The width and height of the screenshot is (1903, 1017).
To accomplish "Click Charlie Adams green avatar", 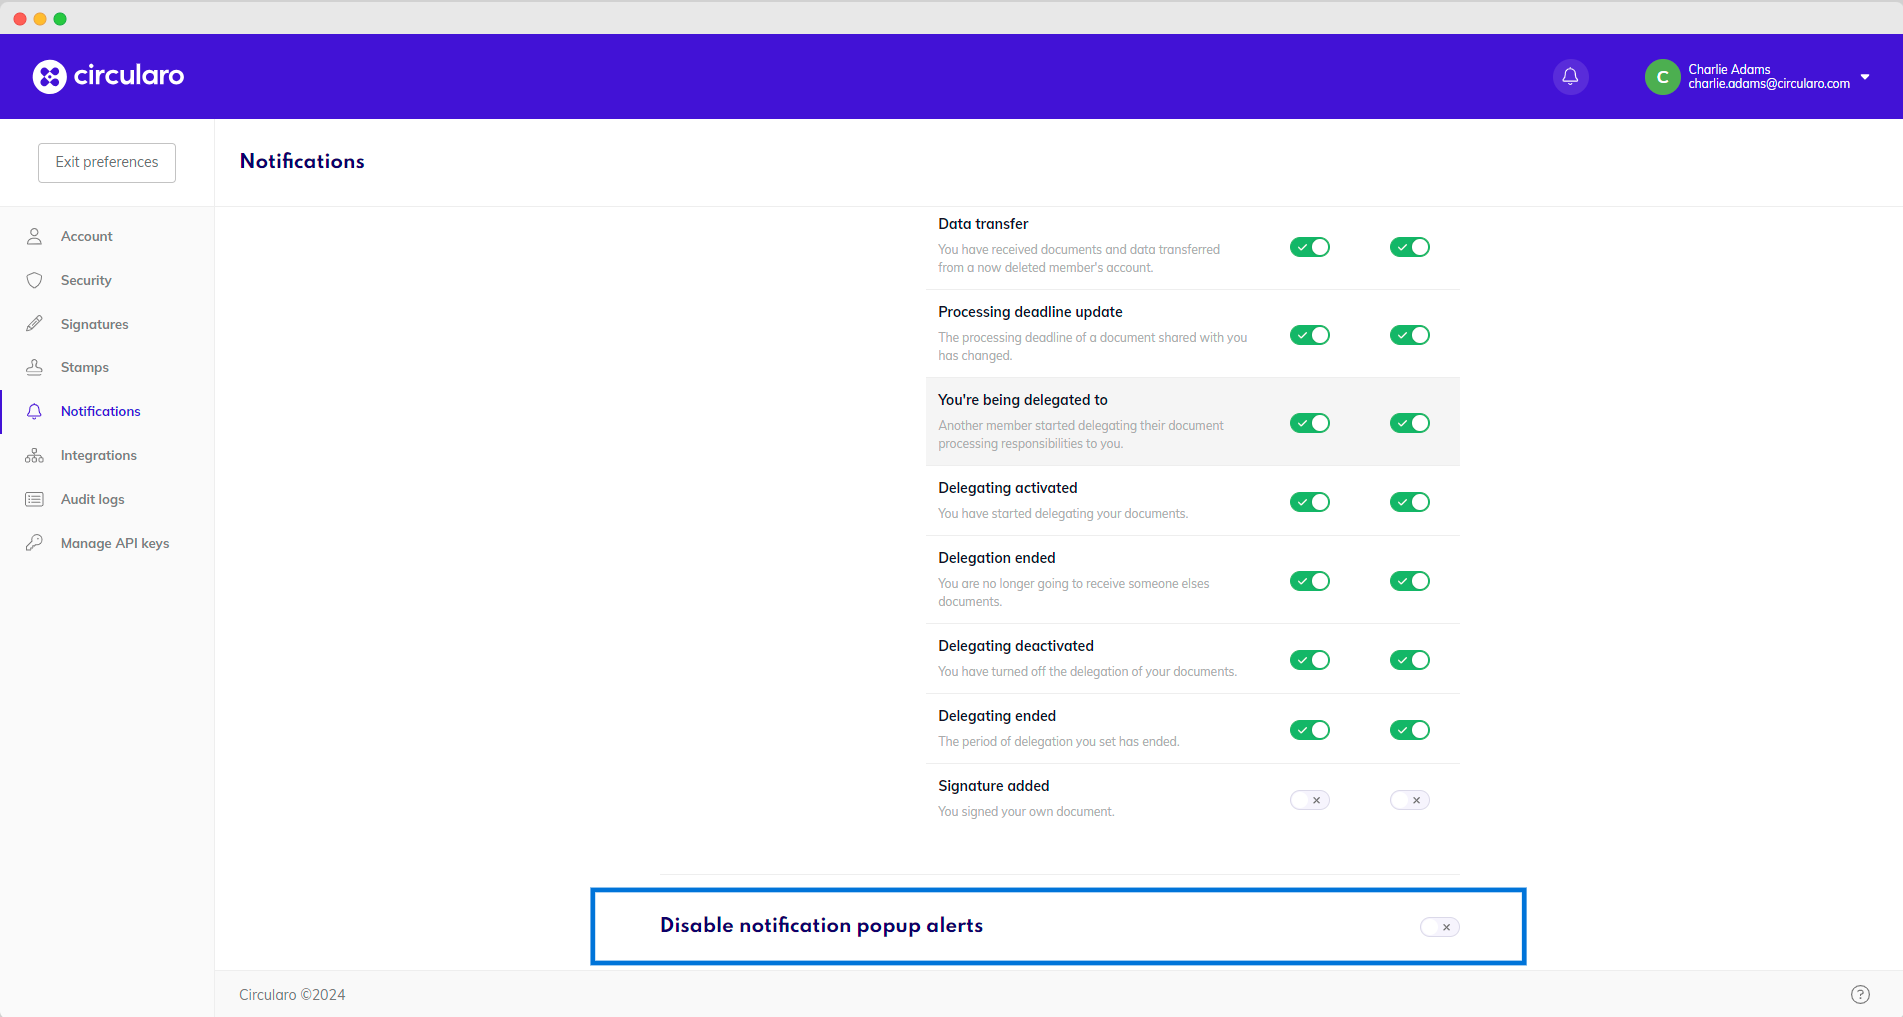I will (x=1662, y=77).
